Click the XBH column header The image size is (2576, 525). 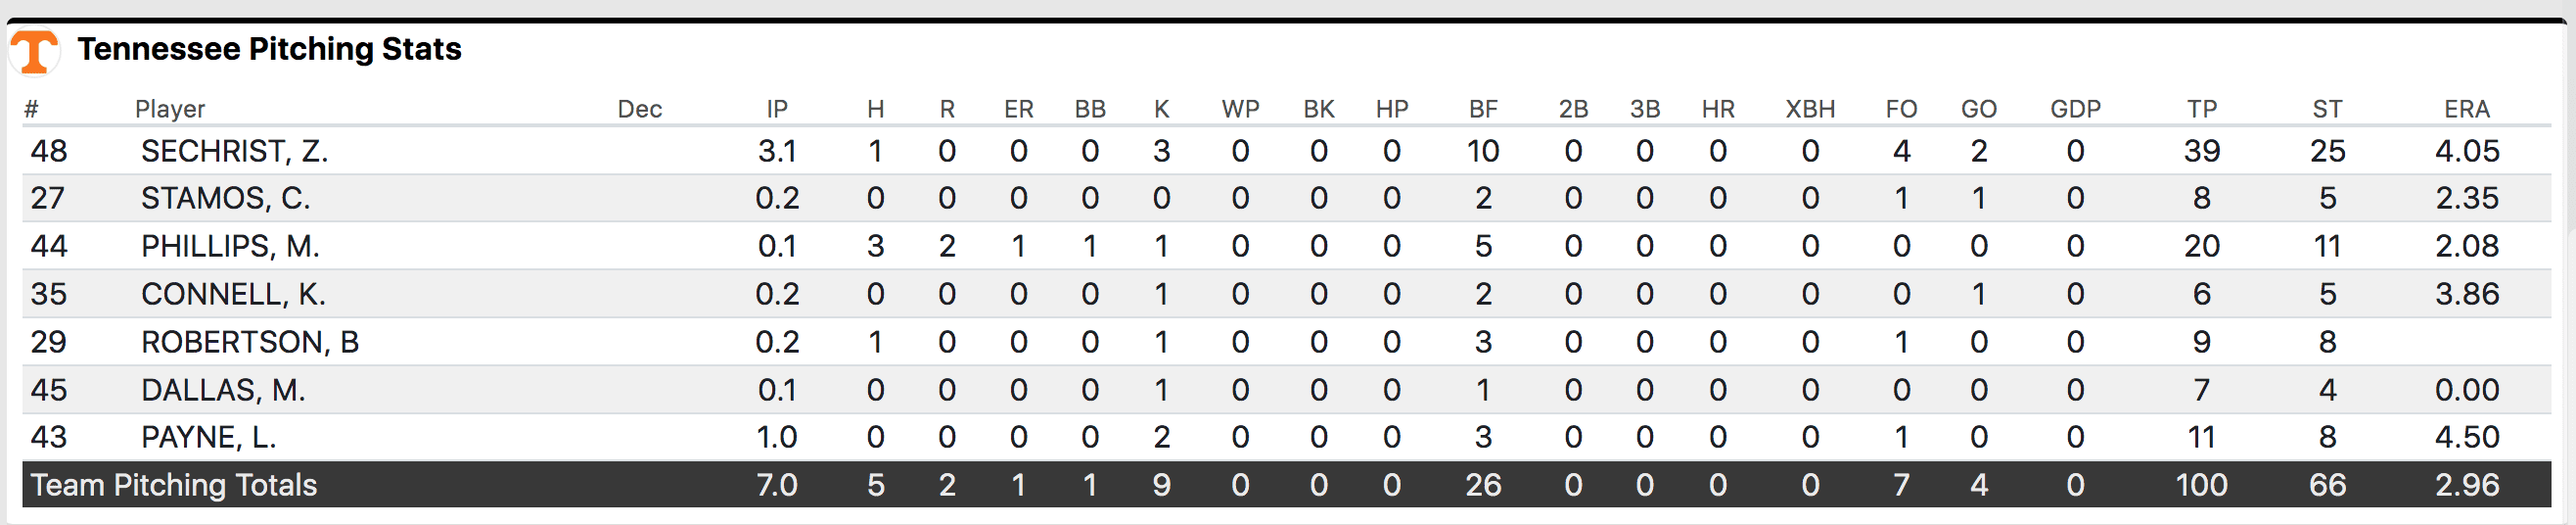(x=1810, y=109)
